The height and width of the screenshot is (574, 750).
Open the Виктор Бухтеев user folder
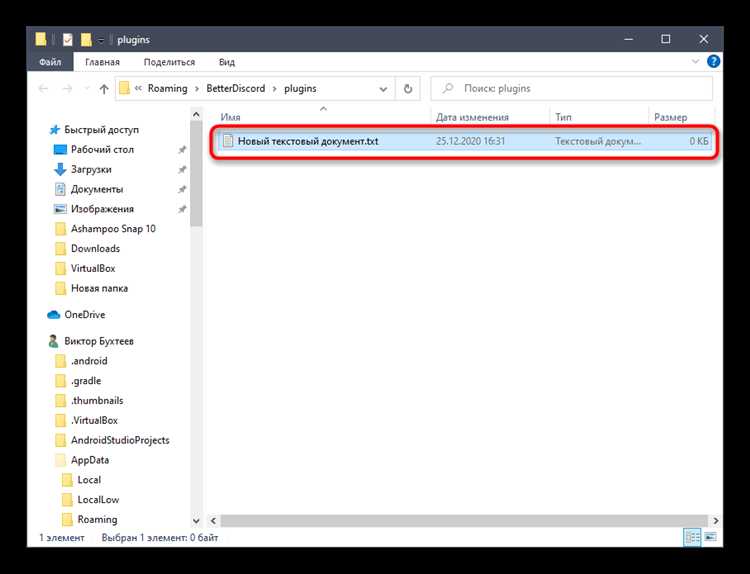99,341
